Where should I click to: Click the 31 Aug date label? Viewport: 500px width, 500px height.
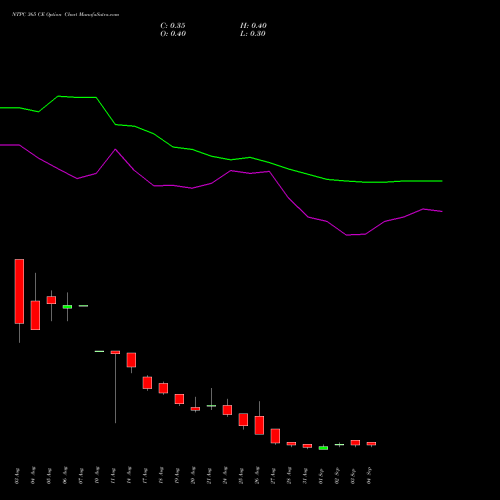pyautogui.click(x=305, y=476)
